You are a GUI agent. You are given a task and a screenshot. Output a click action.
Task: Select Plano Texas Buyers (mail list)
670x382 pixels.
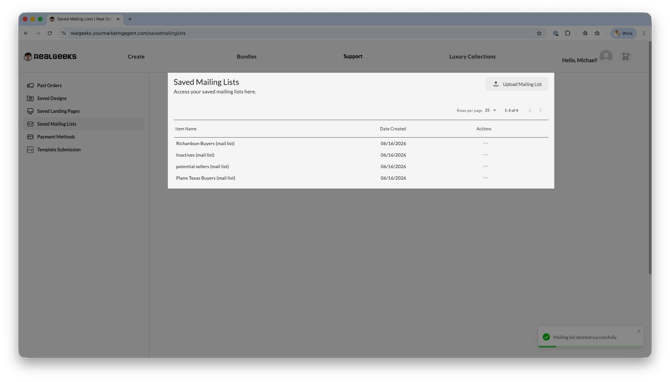[361, 178]
